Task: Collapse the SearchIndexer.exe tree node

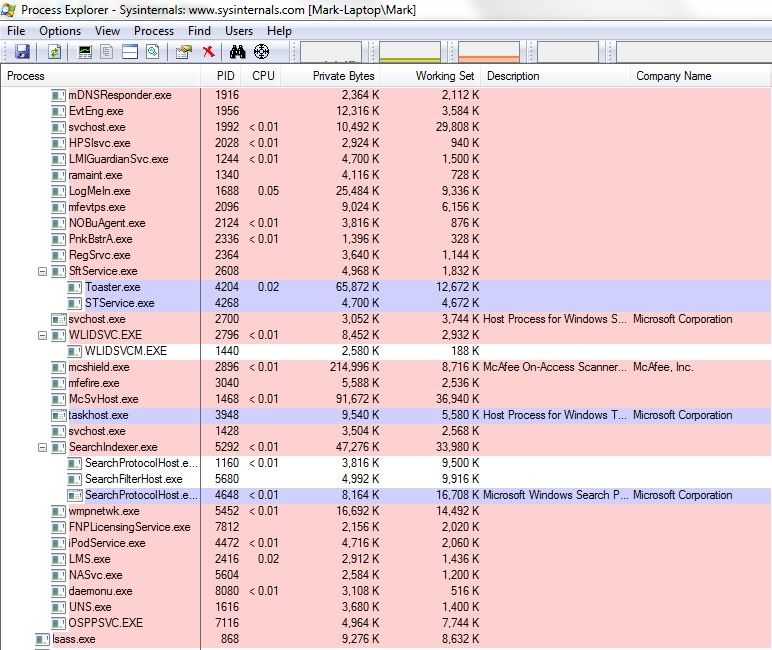Action: [43, 447]
